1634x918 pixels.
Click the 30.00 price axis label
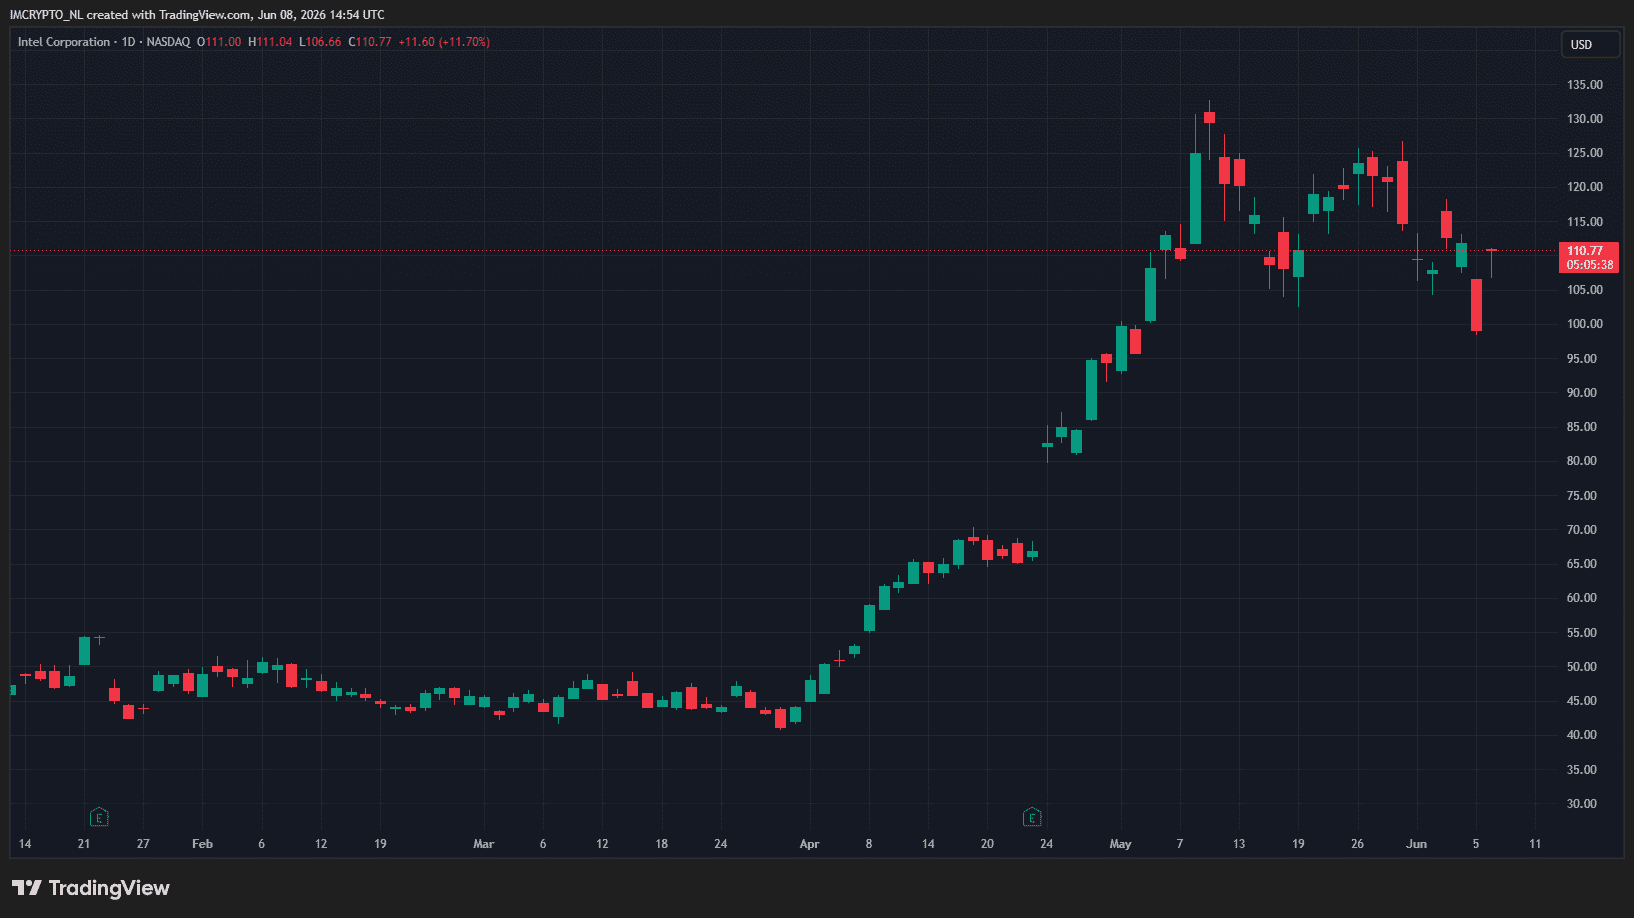[x=1582, y=804]
